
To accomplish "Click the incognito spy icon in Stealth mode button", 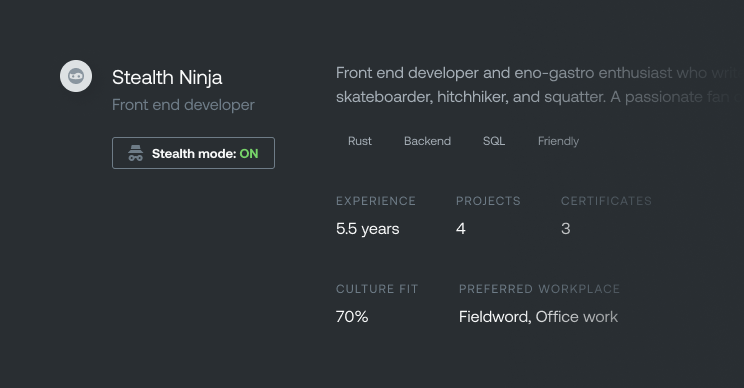I will coord(135,153).
